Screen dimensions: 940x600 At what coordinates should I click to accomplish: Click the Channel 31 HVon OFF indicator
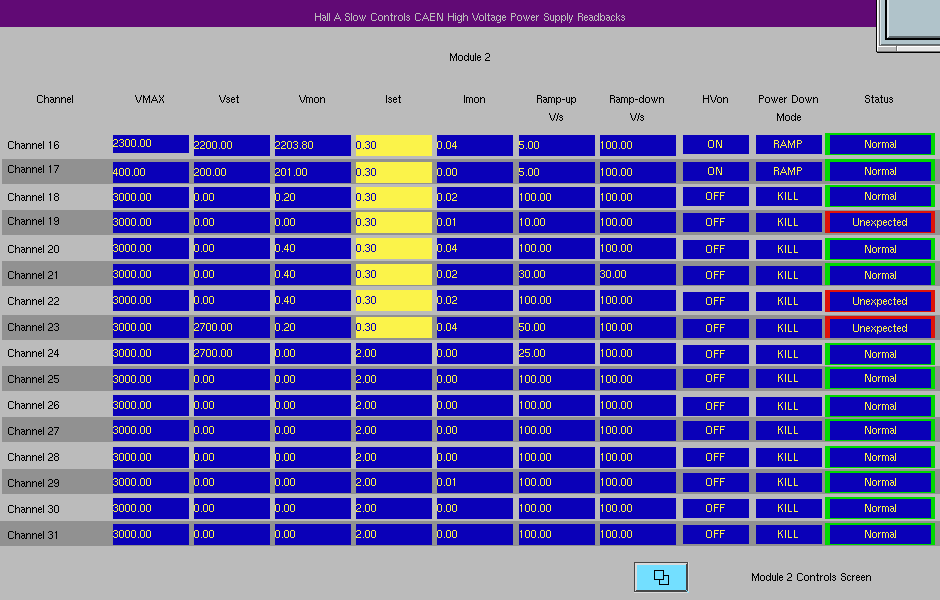[715, 535]
